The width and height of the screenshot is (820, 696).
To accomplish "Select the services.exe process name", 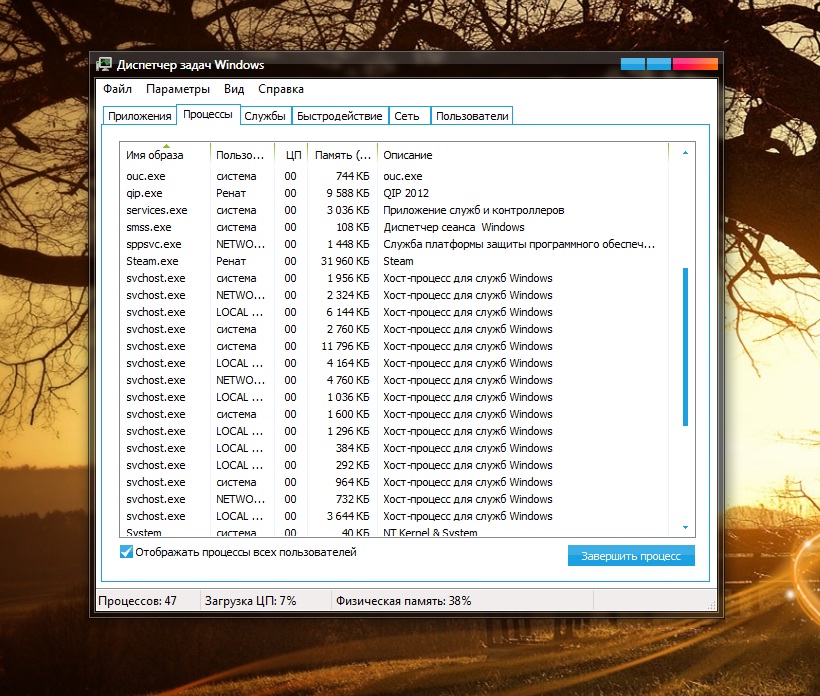I will click(157, 210).
